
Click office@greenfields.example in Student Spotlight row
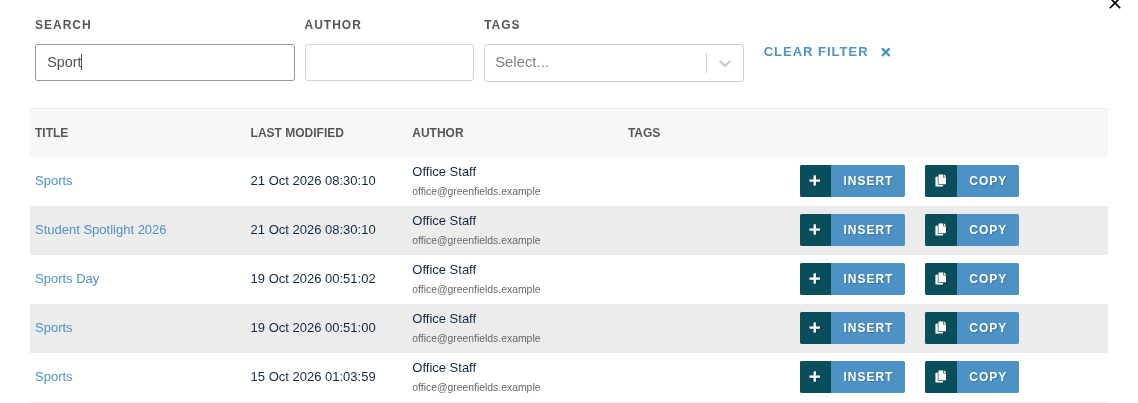(476, 240)
